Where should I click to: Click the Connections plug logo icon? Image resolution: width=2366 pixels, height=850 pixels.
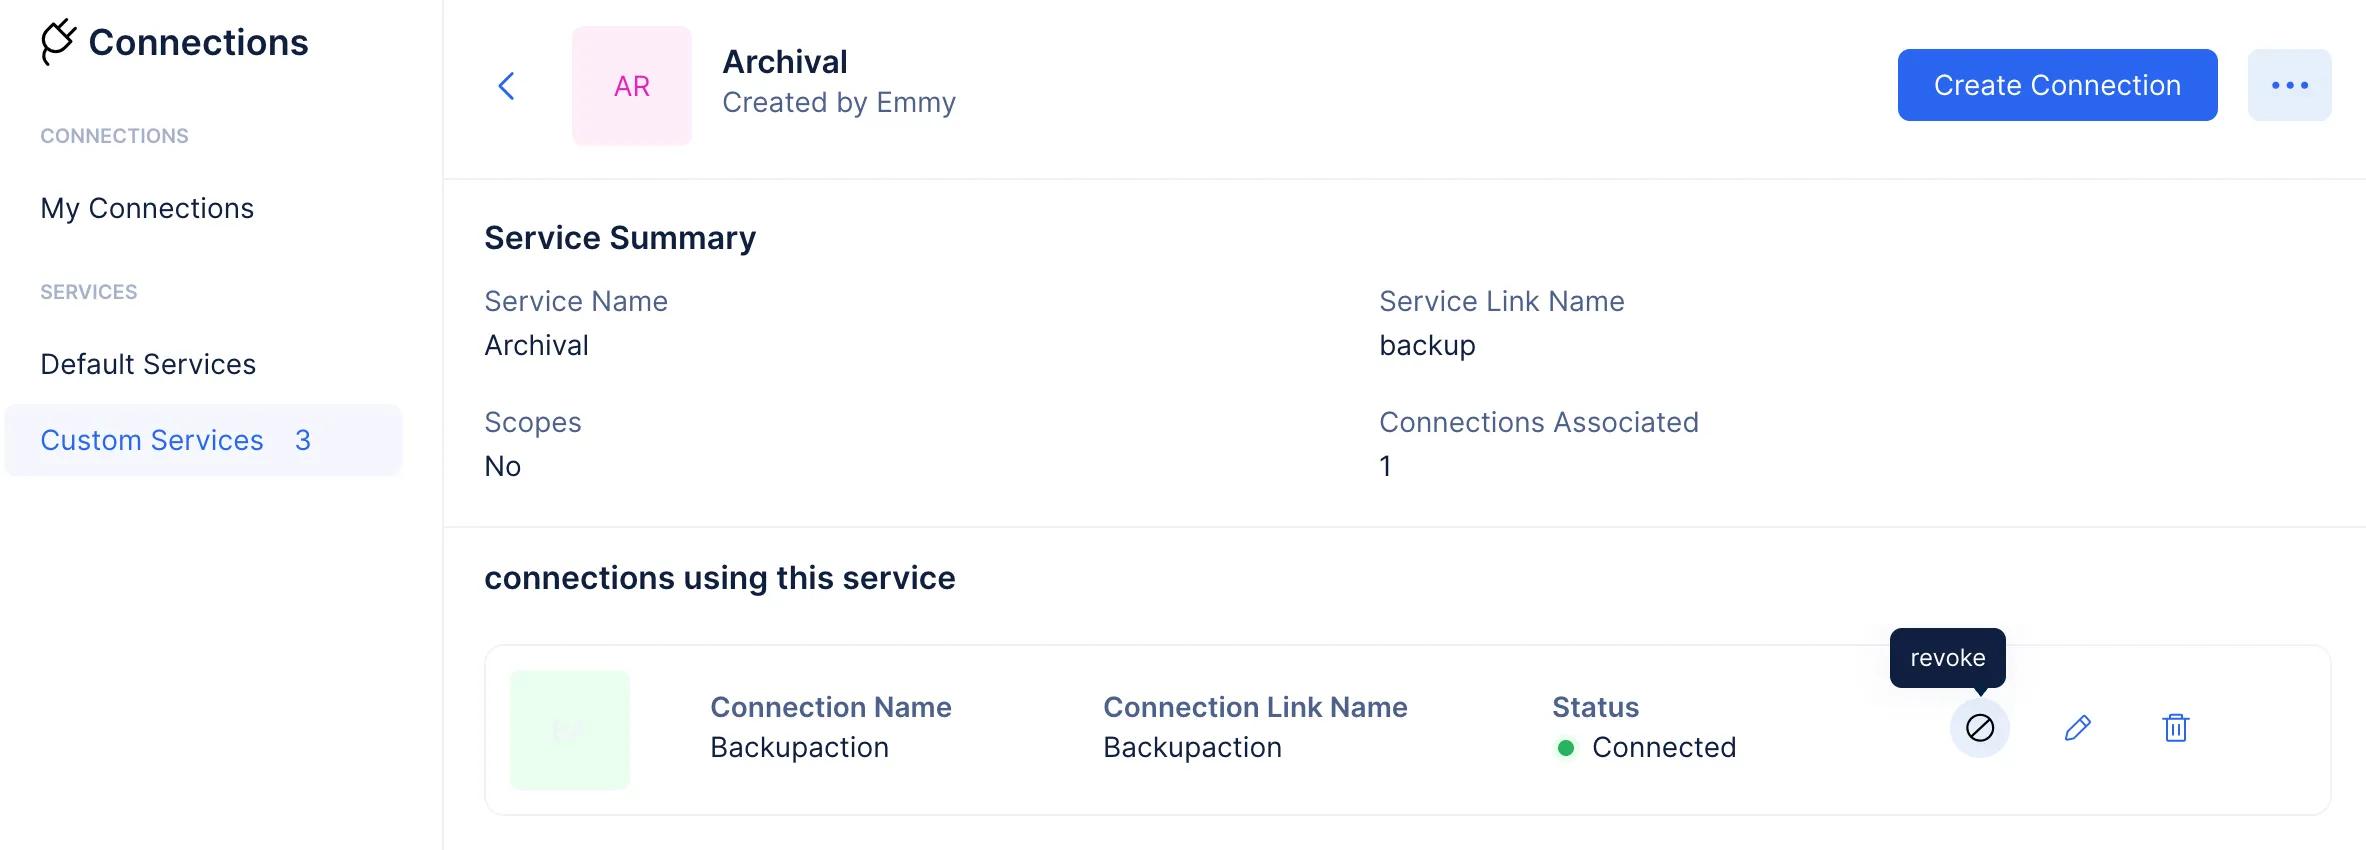pos(58,42)
